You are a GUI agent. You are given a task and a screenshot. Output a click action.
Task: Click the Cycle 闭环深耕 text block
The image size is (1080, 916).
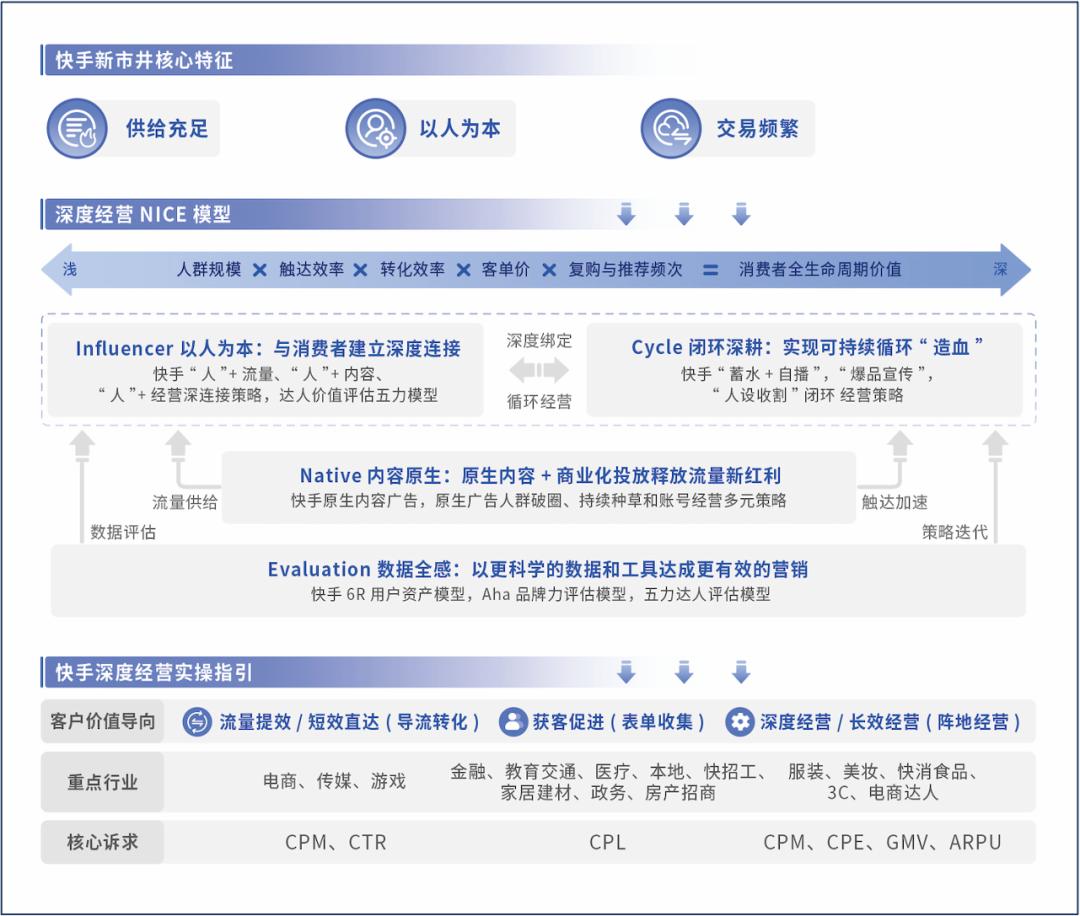[805, 372]
